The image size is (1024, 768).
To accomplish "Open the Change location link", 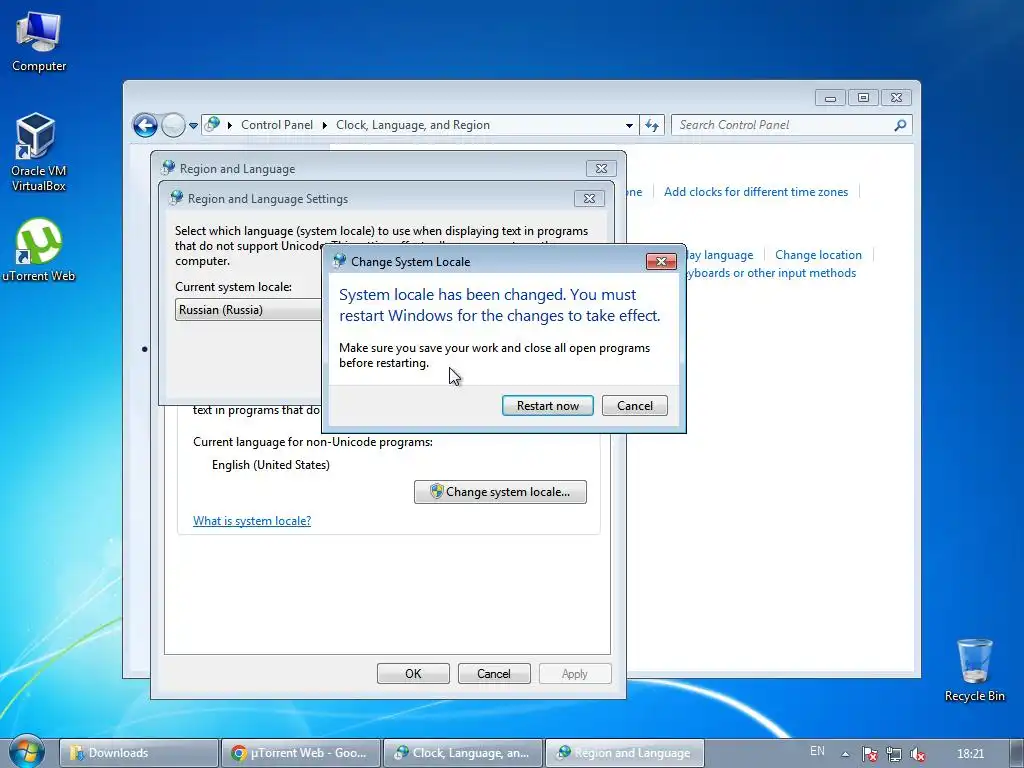I will click(818, 255).
